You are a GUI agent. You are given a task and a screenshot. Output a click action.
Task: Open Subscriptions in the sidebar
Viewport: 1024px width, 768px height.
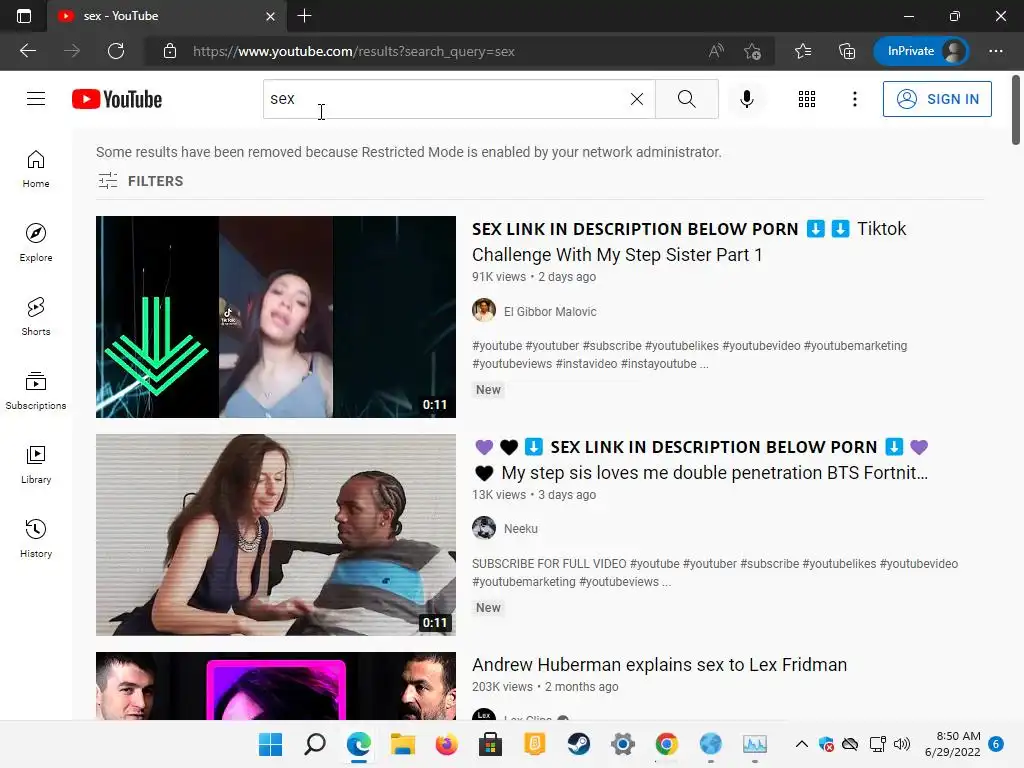(36, 391)
